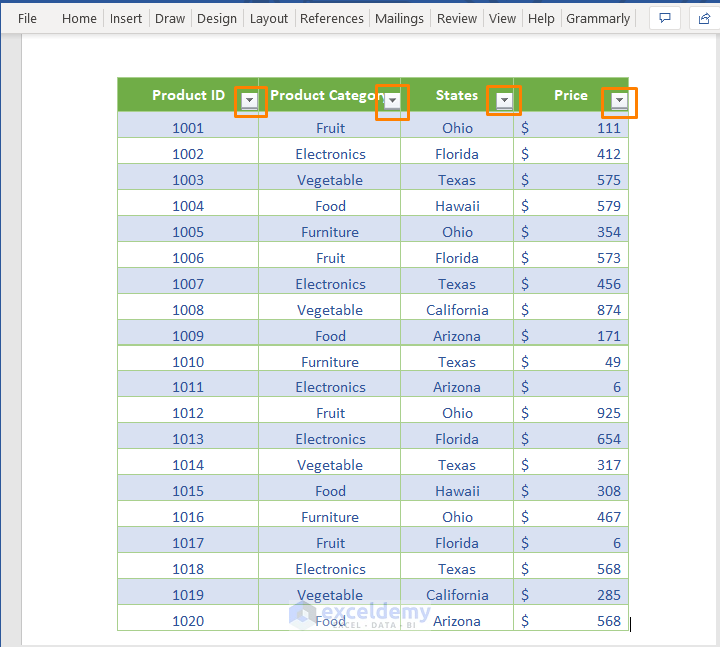The image size is (720, 647).
Task: Click the price value 654
Action: point(608,439)
